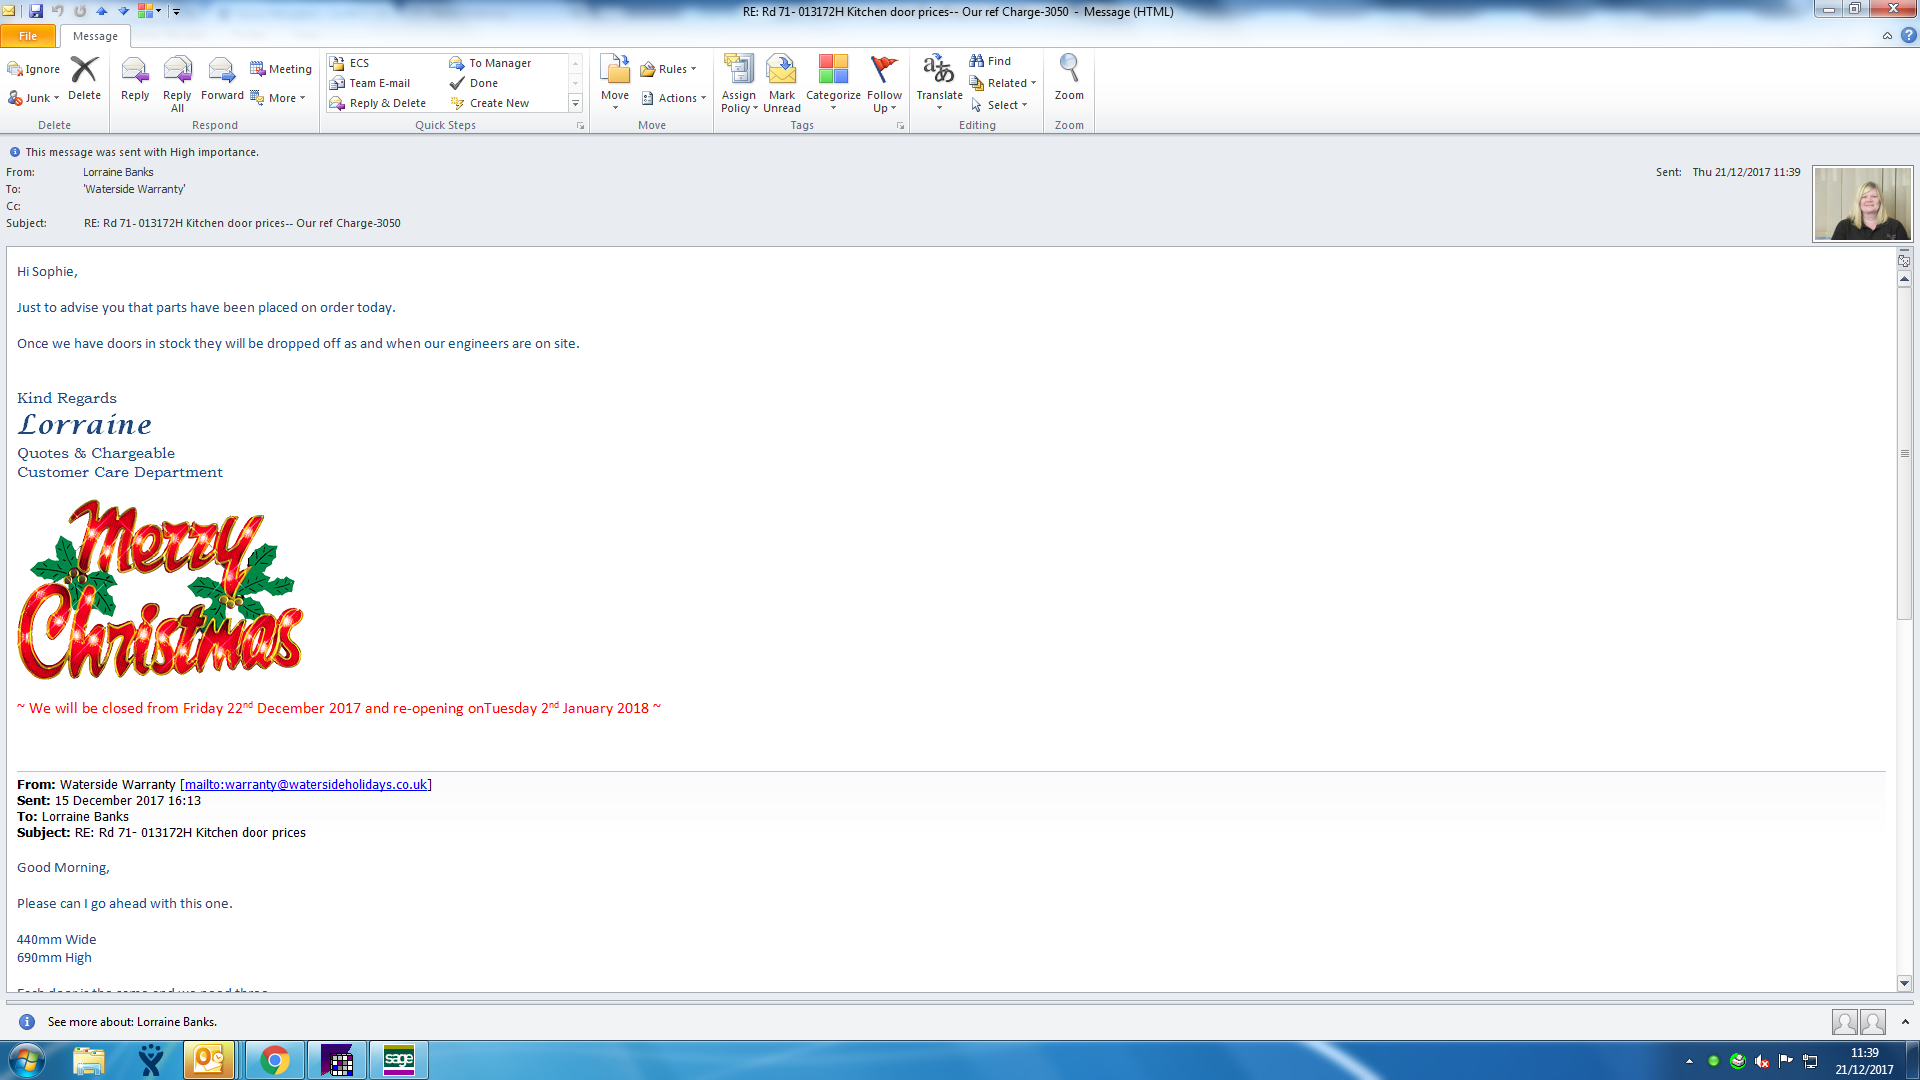Image resolution: width=1920 pixels, height=1080 pixels.
Task: Open the File tab
Action: (28, 36)
